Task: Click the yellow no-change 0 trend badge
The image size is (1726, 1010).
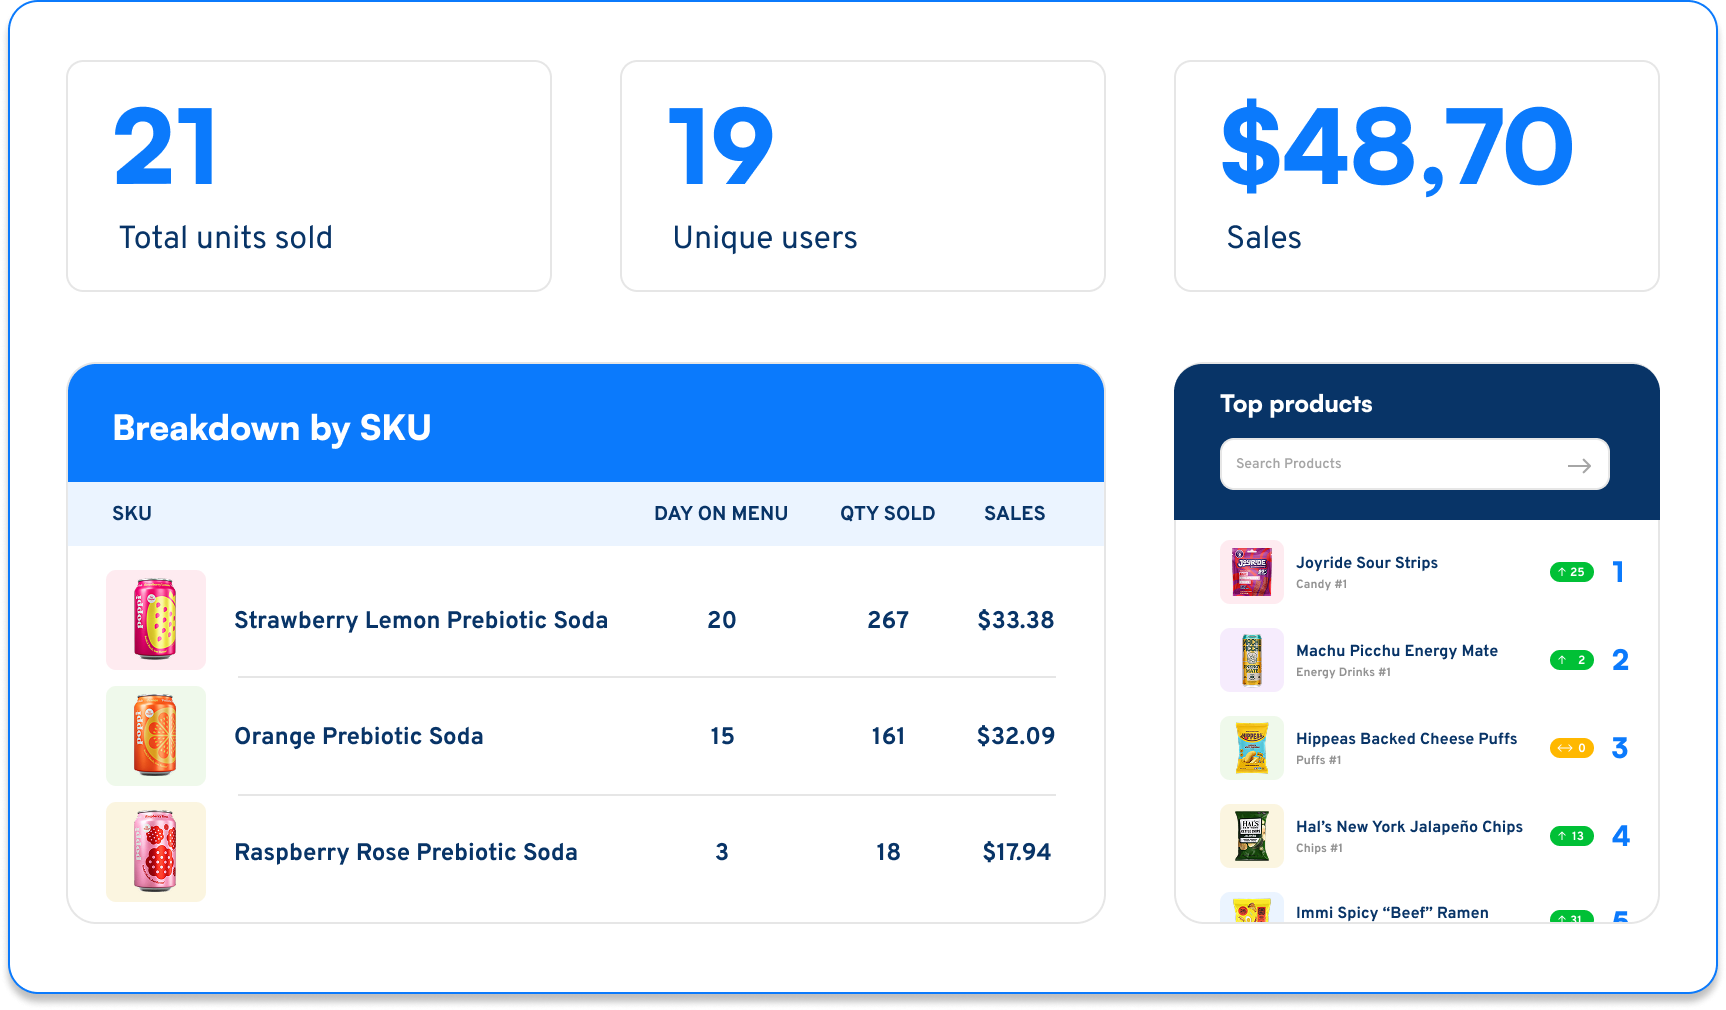Action: pyautogui.click(x=1571, y=748)
